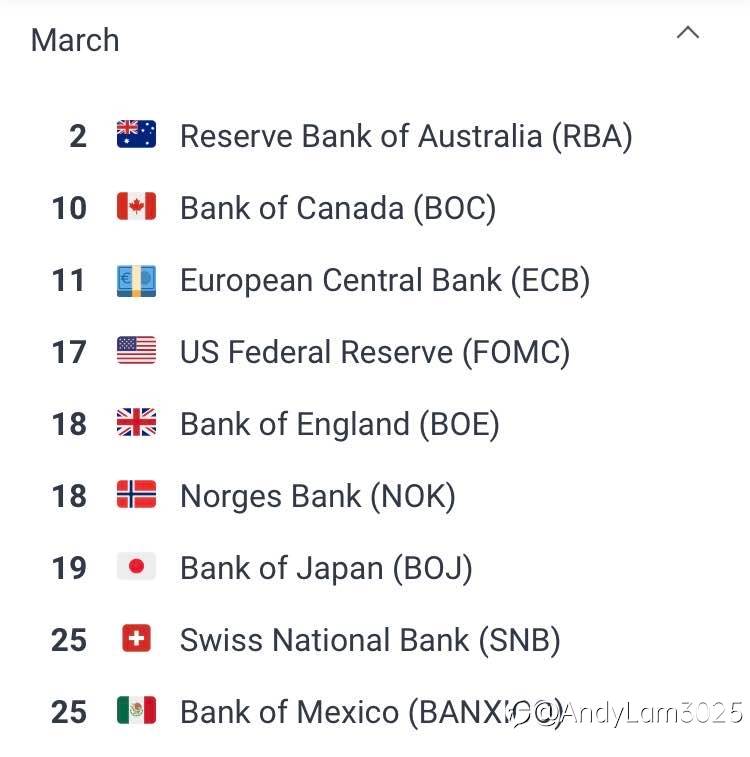This screenshot has height=757, width=750.
Task: Click the Norway flag icon
Action: (x=137, y=494)
